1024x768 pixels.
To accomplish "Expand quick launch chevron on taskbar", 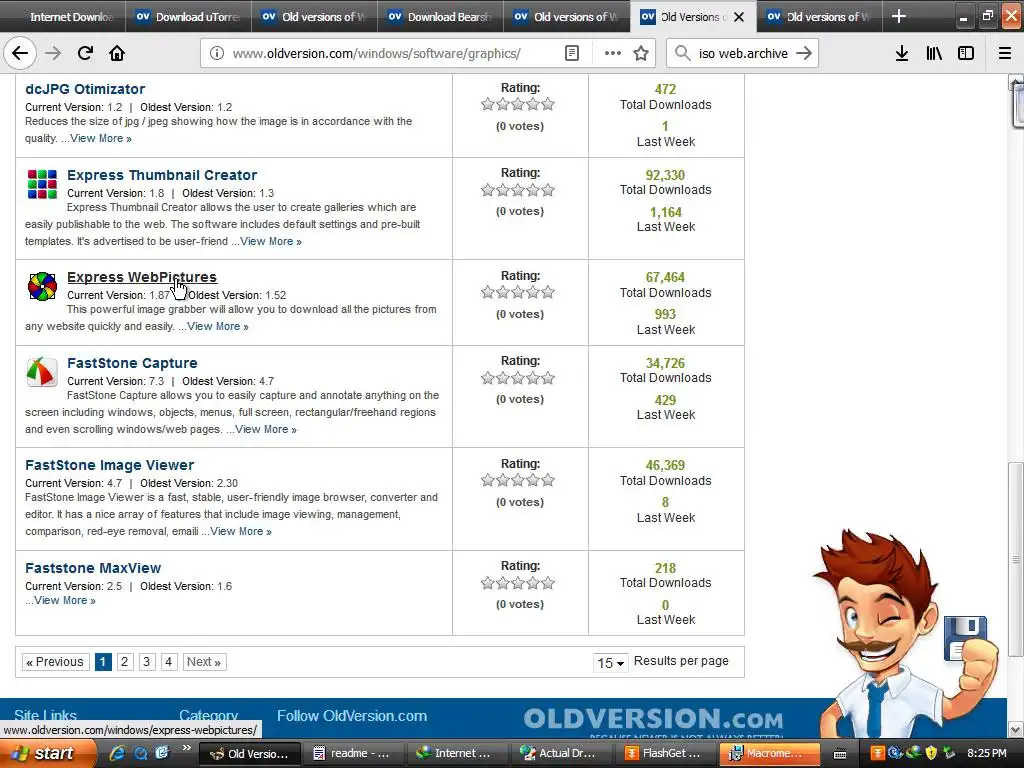I will [186, 748].
